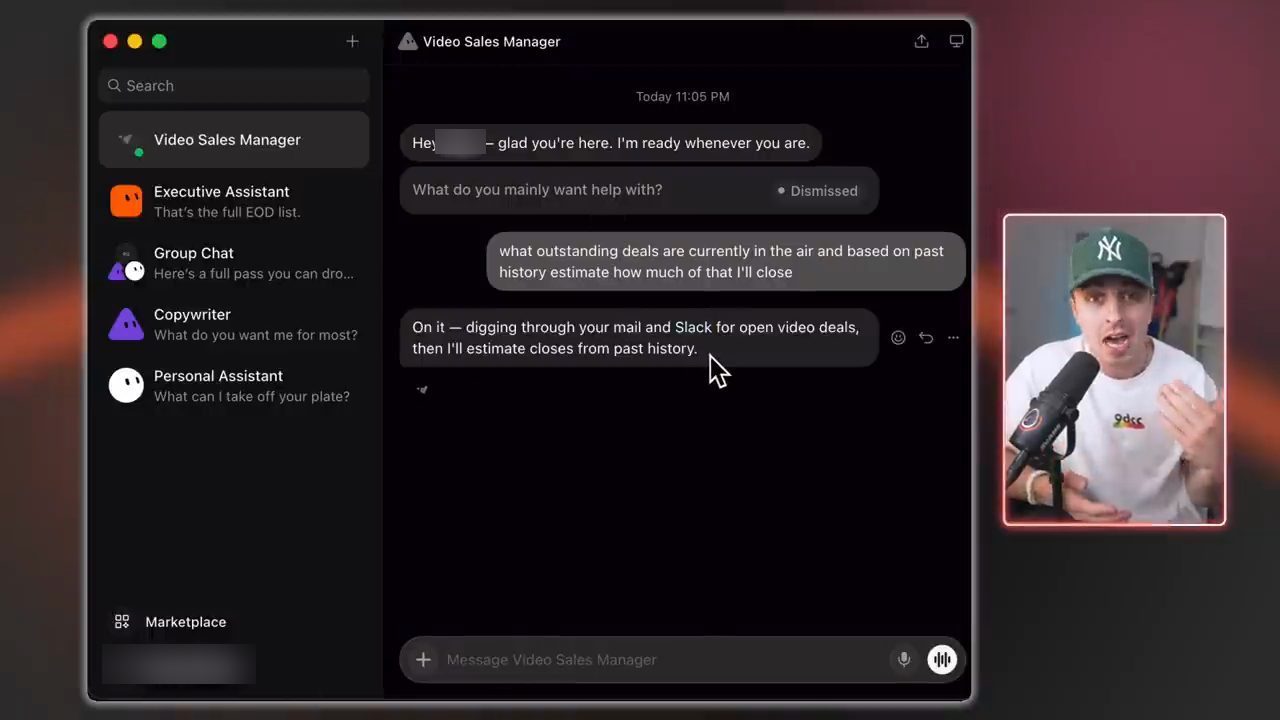
Task: Click the 'Today 11:05 PM' timestamp
Action: 683,97
